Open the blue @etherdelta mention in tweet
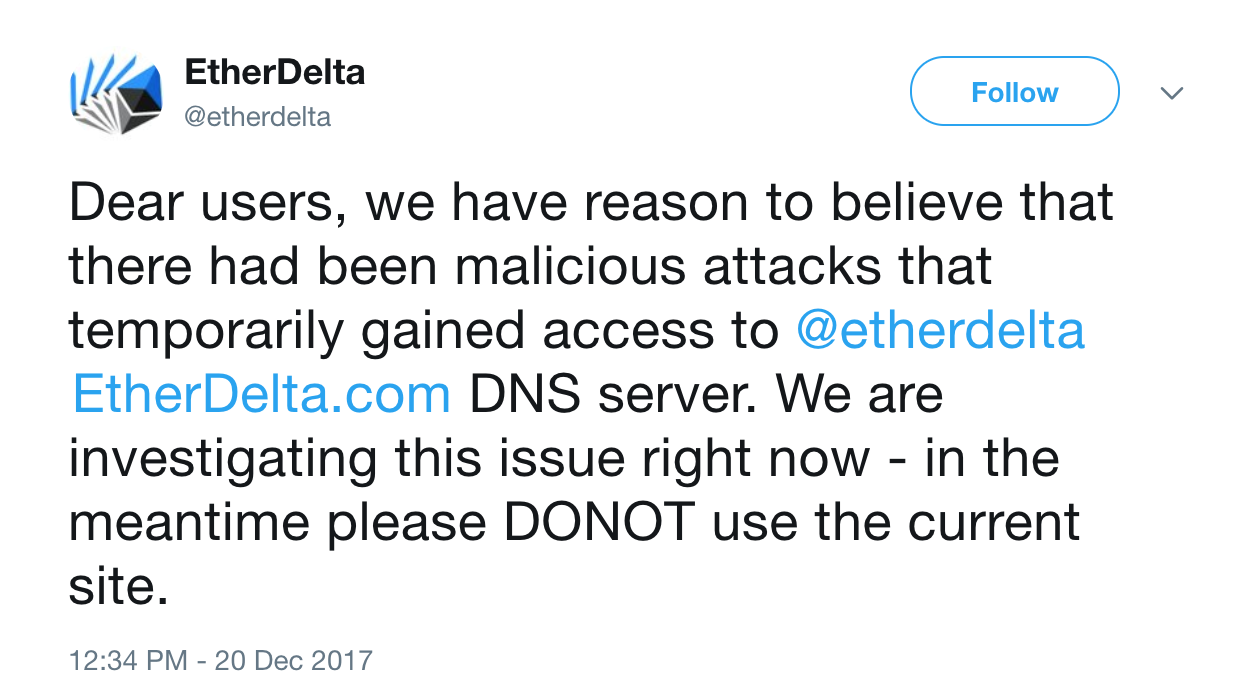The image size is (1255, 690). [940, 331]
